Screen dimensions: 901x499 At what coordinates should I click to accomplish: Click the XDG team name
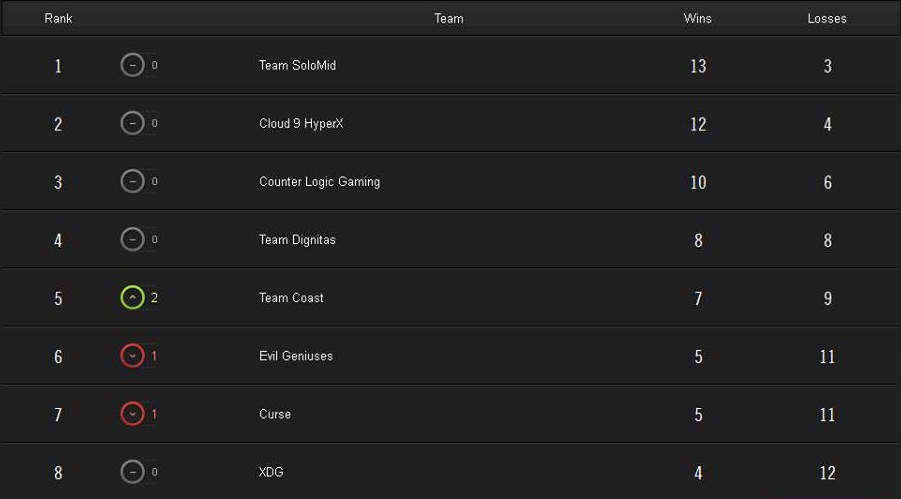[271, 472]
